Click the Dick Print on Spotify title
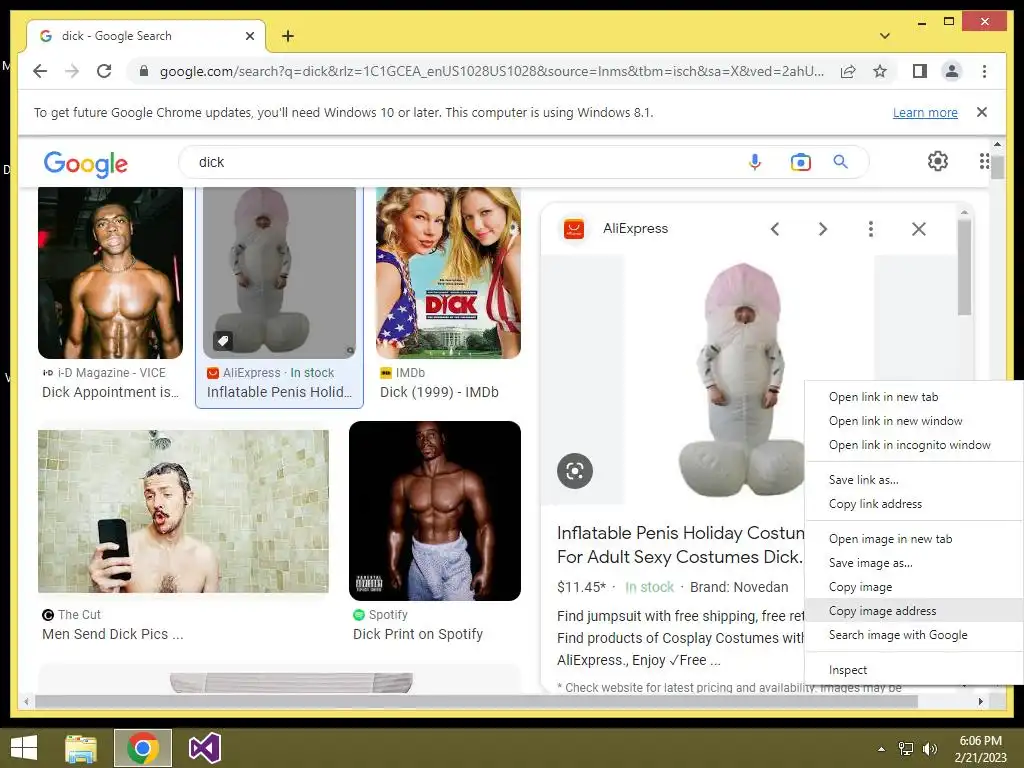1024x768 pixels. (x=418, y=634)
